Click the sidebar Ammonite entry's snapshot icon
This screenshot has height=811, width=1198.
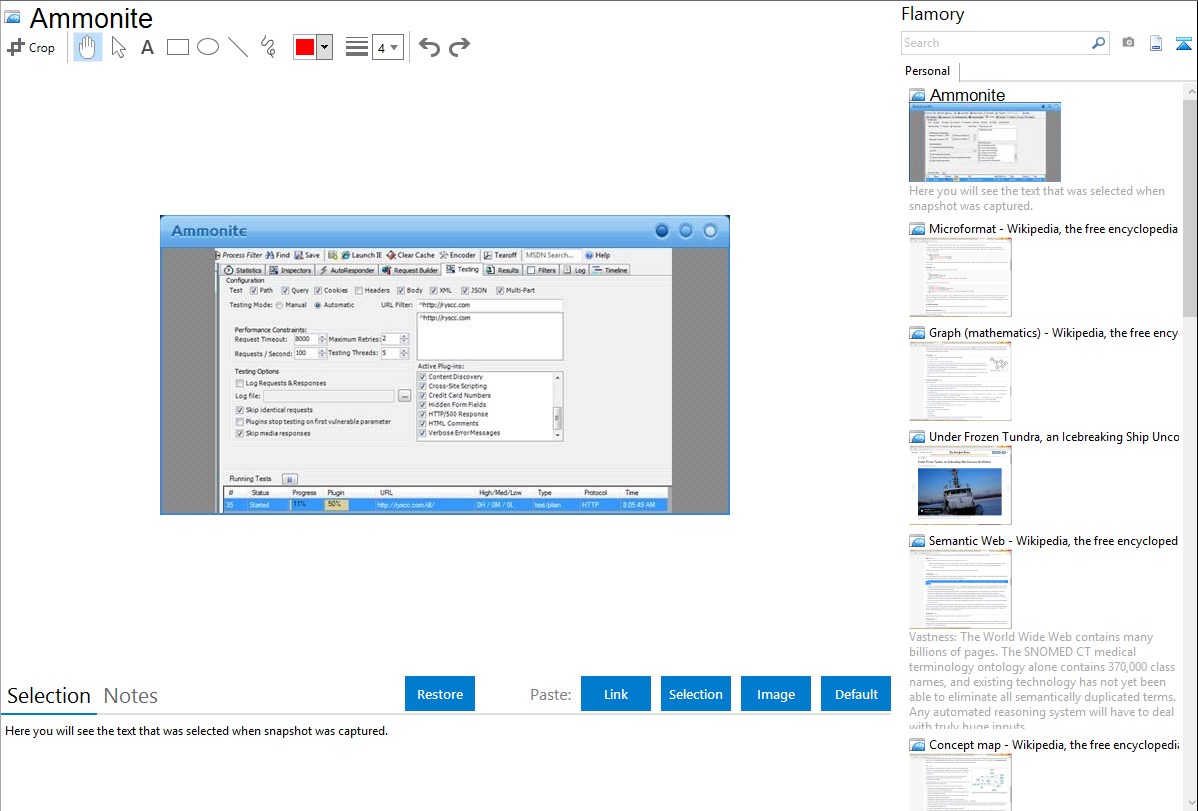pos(917,95)
